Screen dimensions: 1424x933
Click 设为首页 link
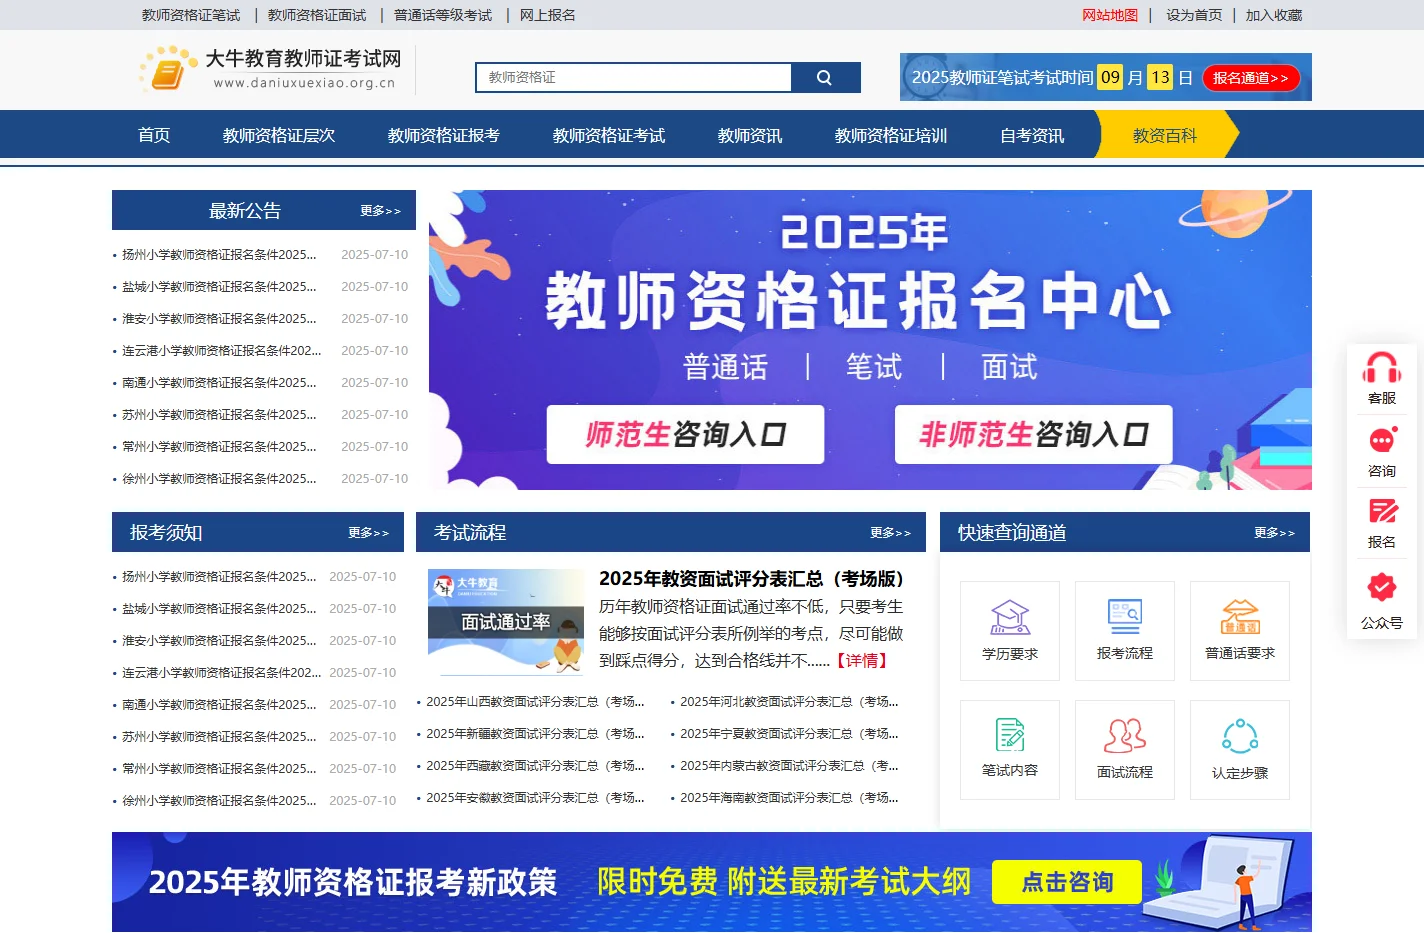tap(1194, 15)
